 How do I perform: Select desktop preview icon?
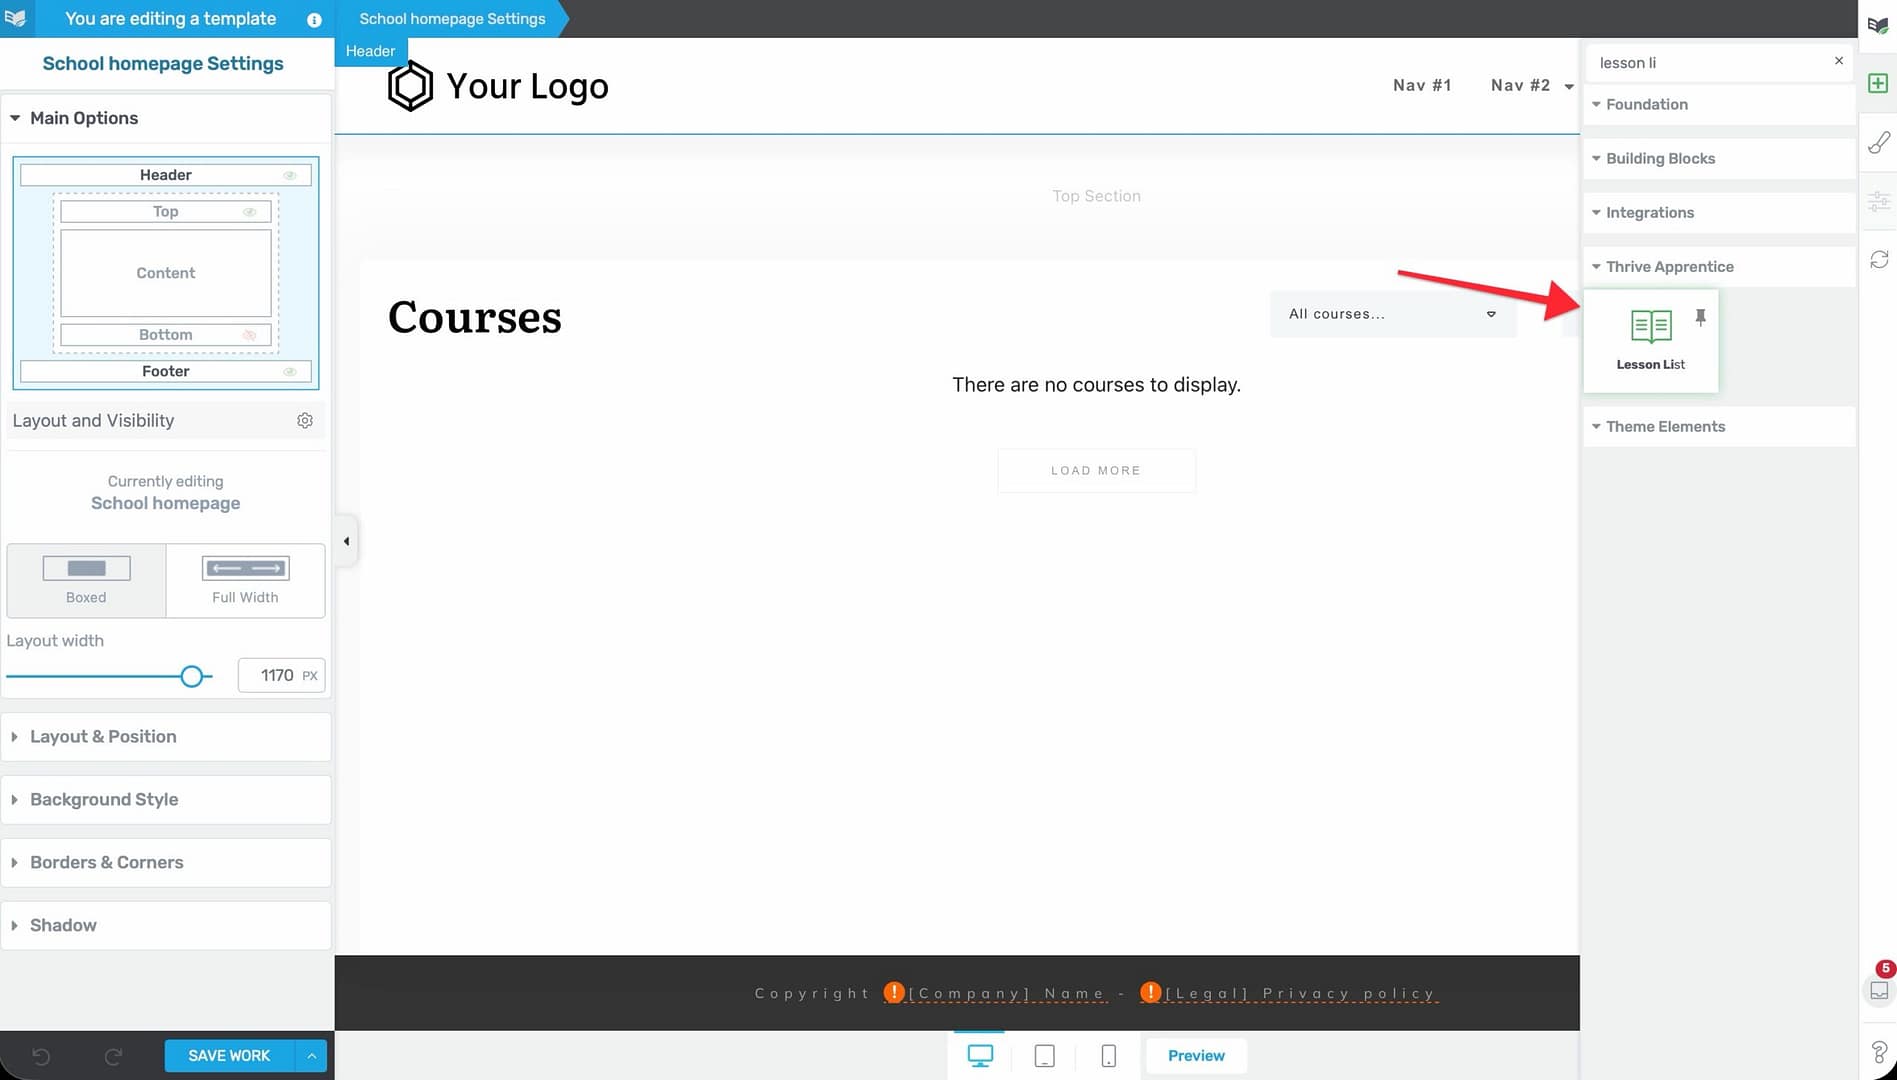980,1056
